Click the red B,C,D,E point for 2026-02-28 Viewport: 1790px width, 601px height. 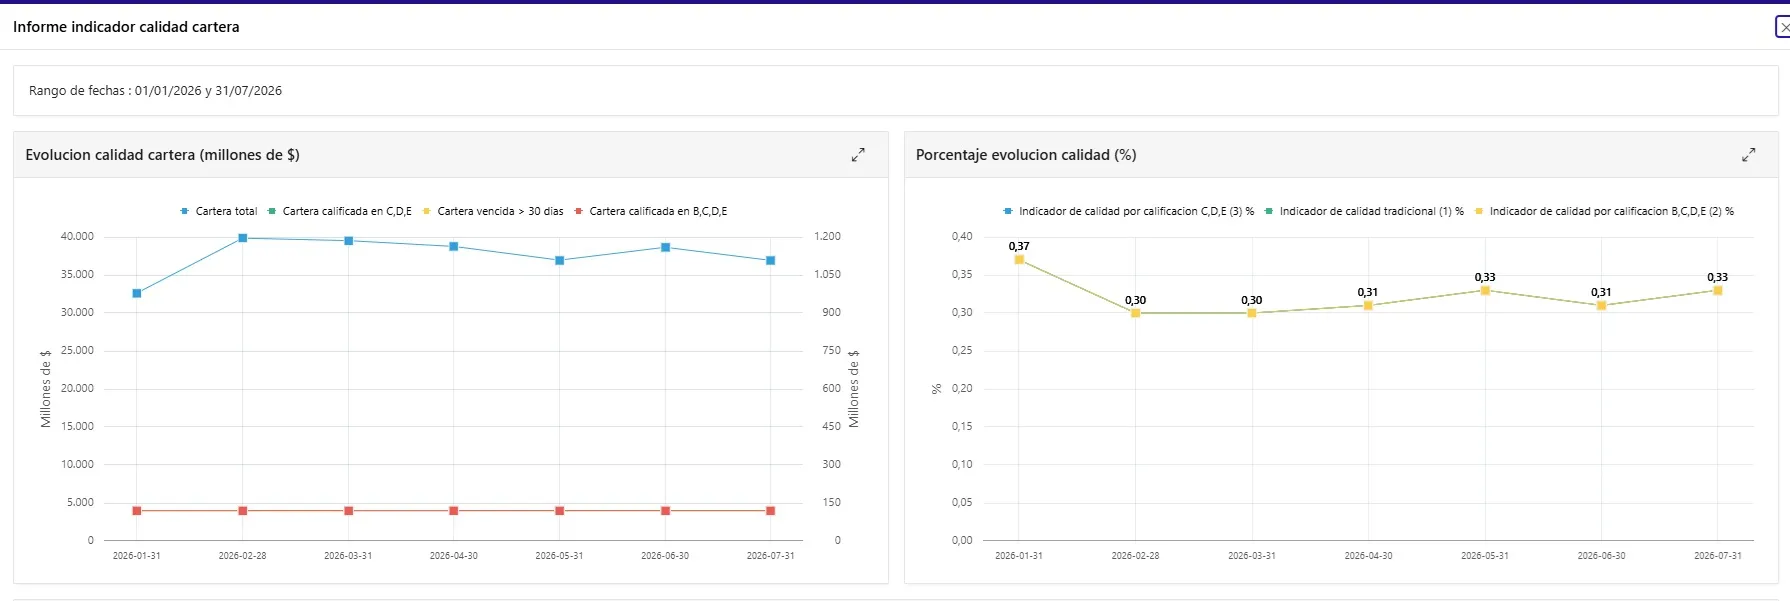point(243,511)
